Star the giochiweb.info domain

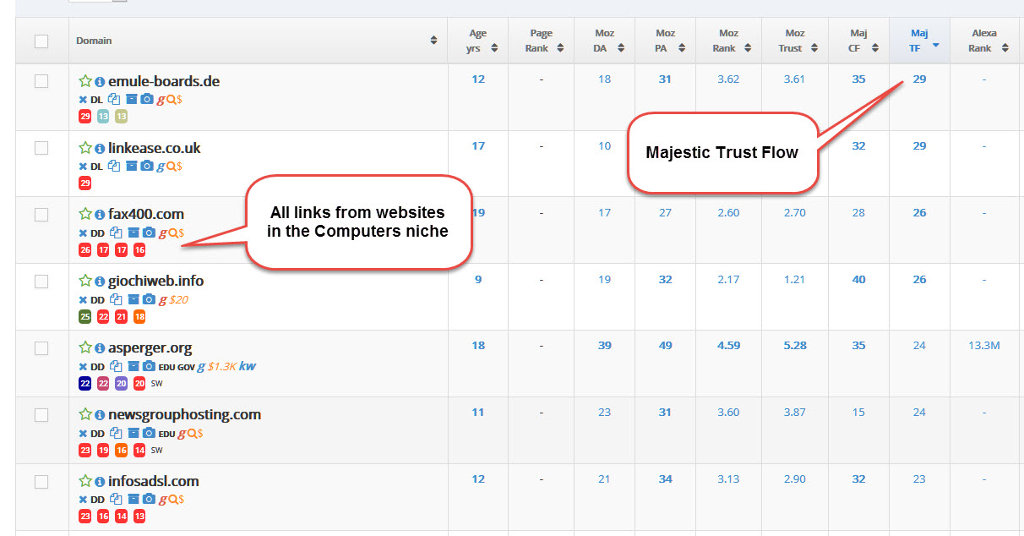click(85, 281)
